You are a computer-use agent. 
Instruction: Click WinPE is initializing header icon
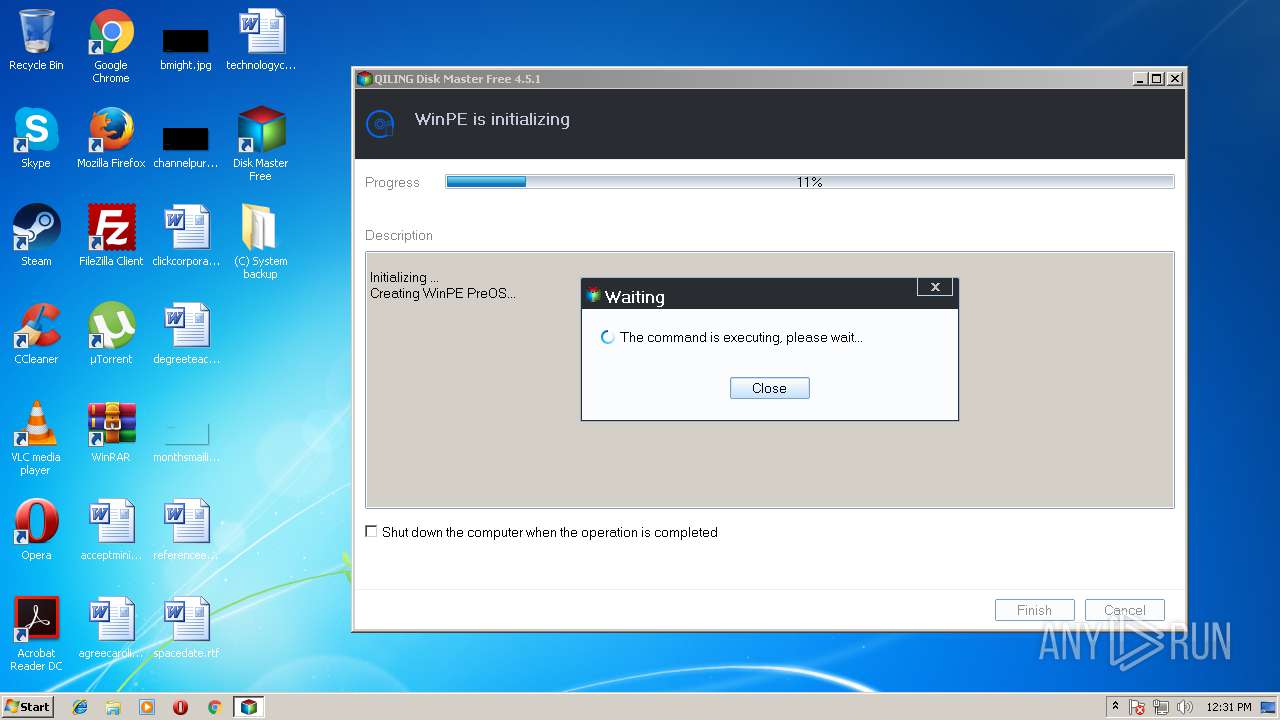pos(379,123)
